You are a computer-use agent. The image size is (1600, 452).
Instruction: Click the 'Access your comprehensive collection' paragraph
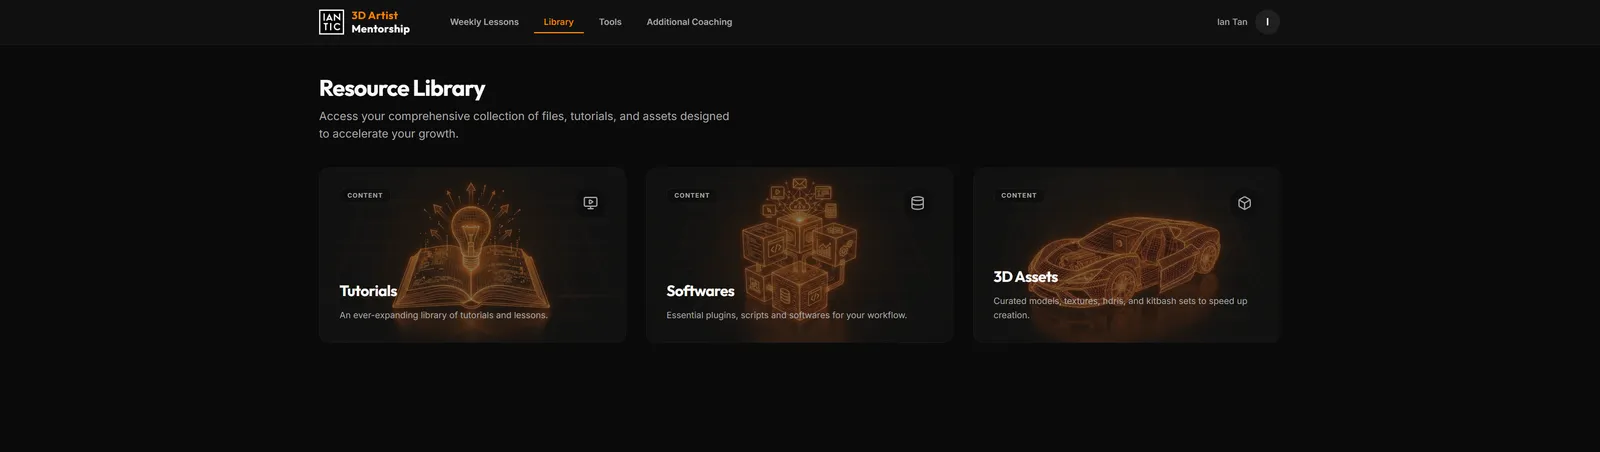tap(524, 125)
